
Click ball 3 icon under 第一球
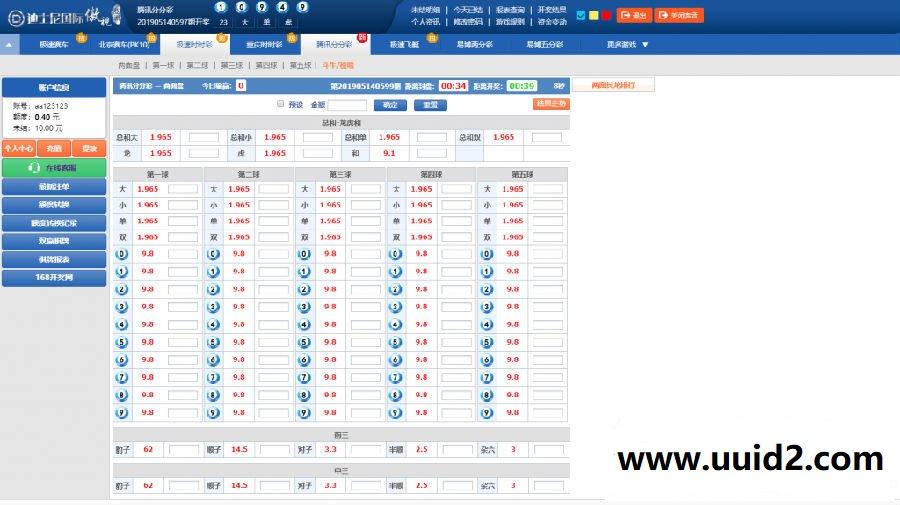coord(122,307)
